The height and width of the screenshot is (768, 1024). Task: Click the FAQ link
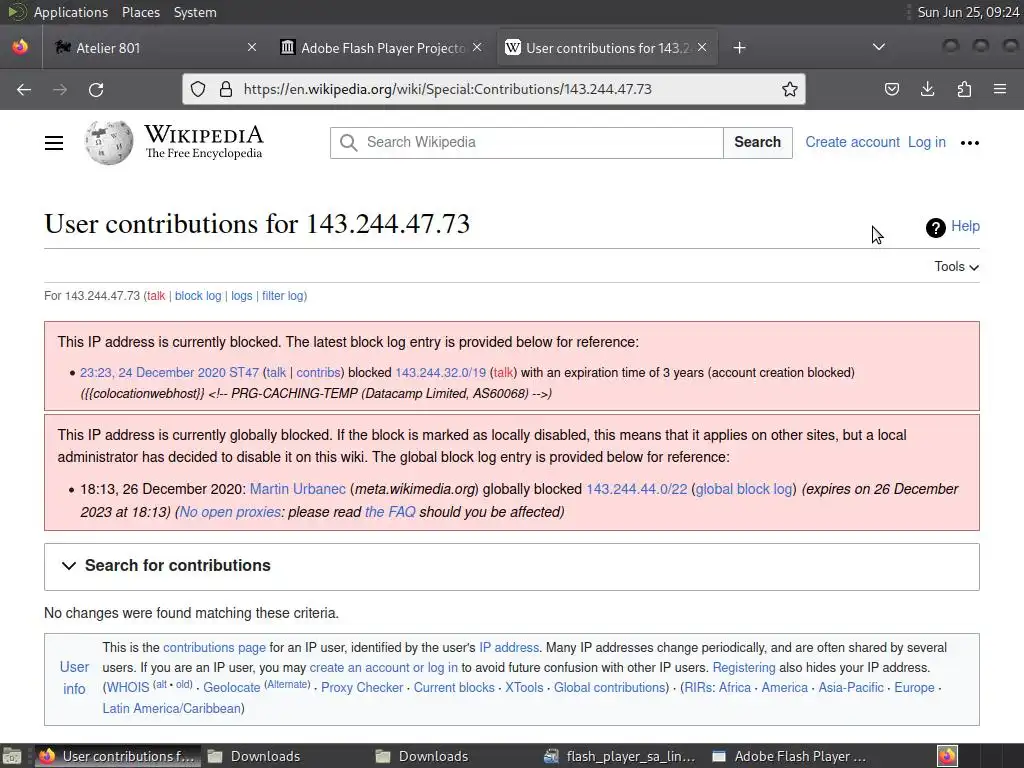tap(390, 512)
